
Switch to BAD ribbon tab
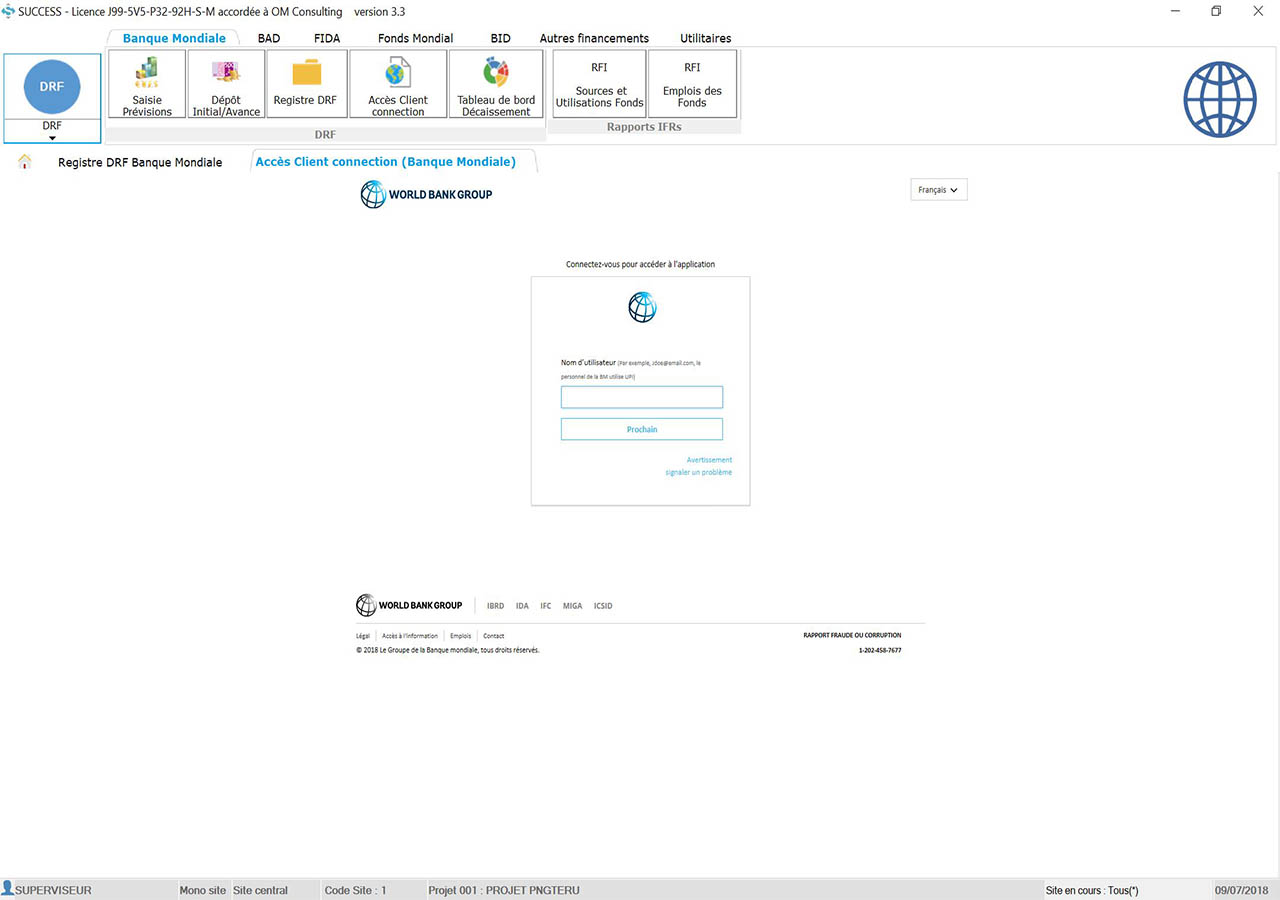click(269, 38)
